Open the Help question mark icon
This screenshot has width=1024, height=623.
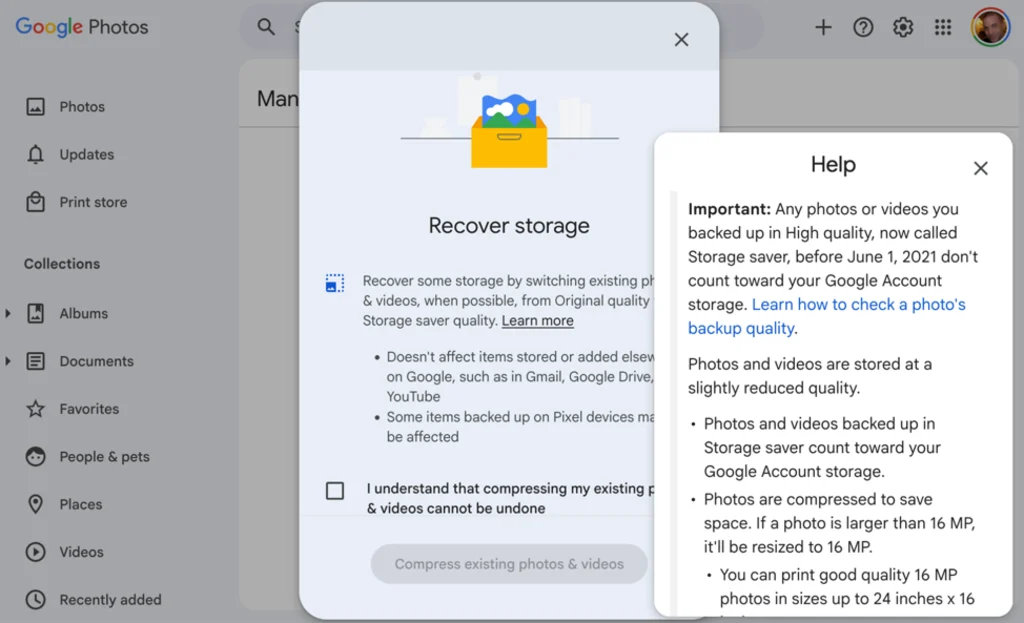coord(863,27)
